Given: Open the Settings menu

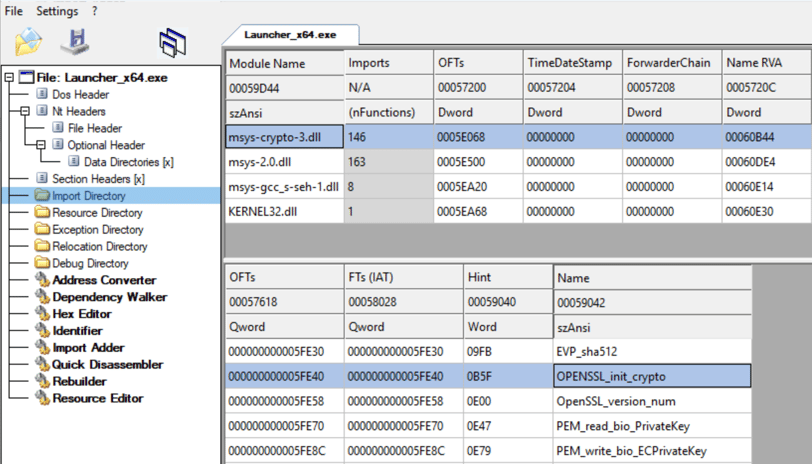Looking at the screenshot, I should tap(57, 11).
